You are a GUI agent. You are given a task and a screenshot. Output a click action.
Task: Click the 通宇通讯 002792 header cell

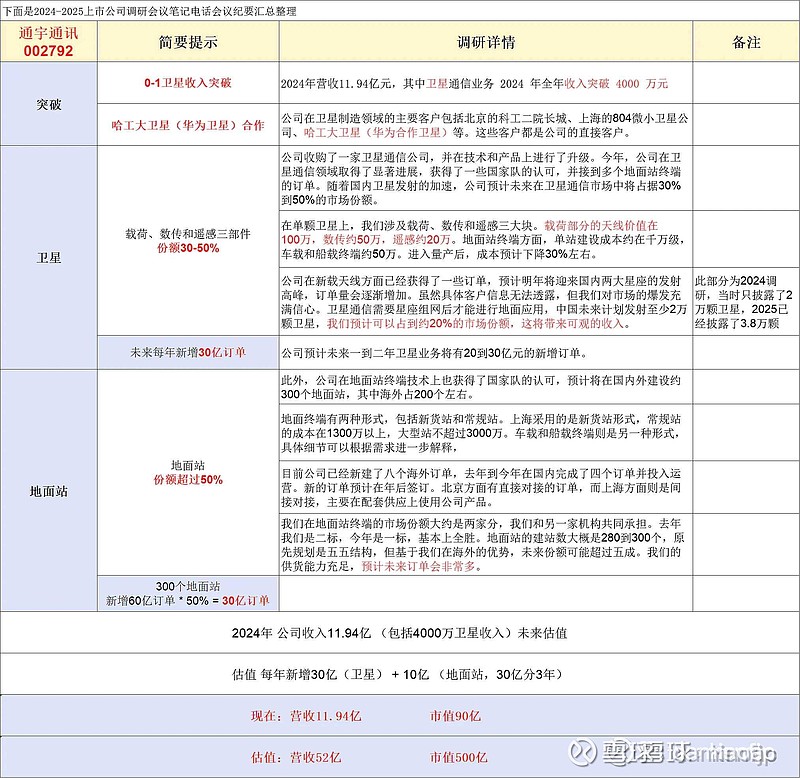point(48,42)
